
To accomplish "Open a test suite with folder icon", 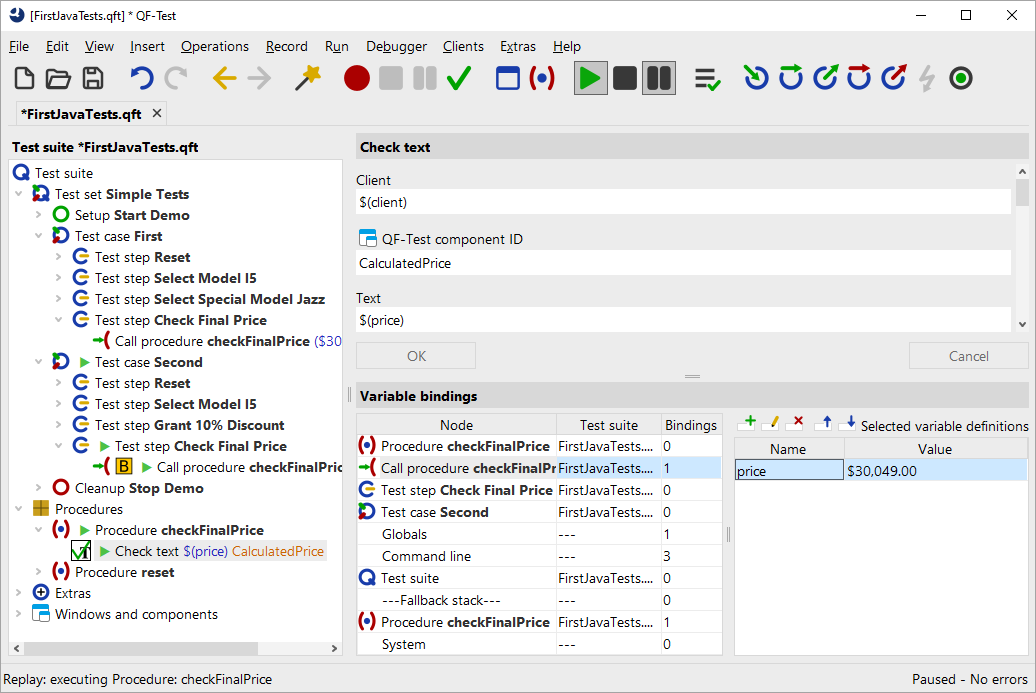I will coord(58,78).
